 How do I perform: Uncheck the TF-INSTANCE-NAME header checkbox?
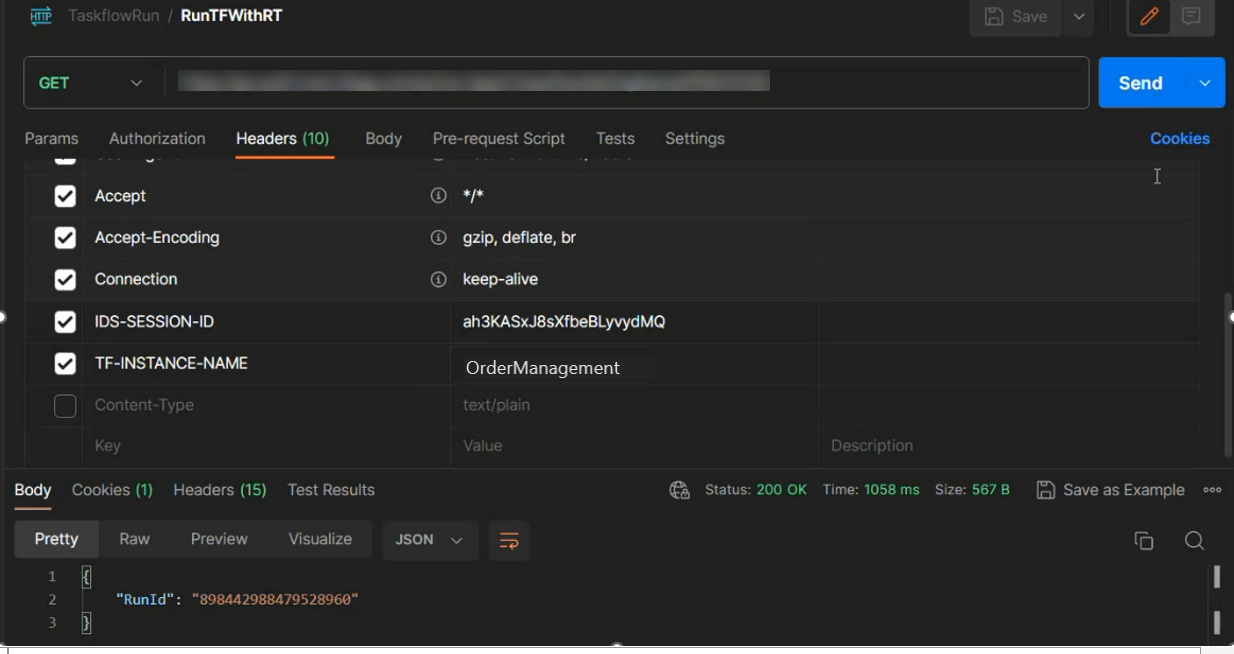pyautogui.click(x=65, y=364)
